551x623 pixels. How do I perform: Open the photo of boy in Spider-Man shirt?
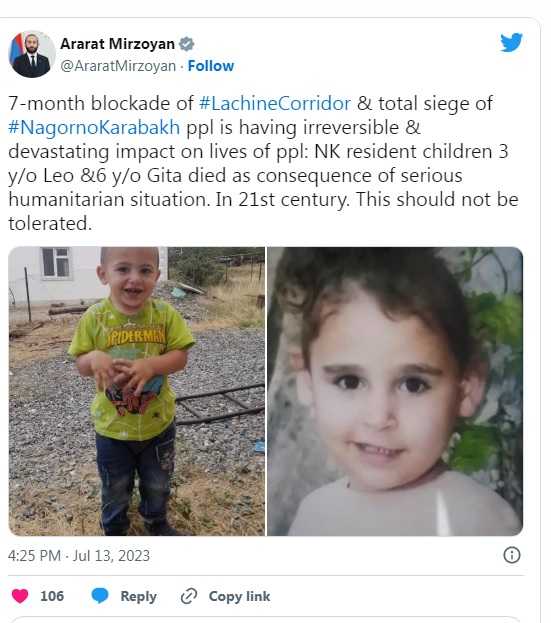pos(137,391)
